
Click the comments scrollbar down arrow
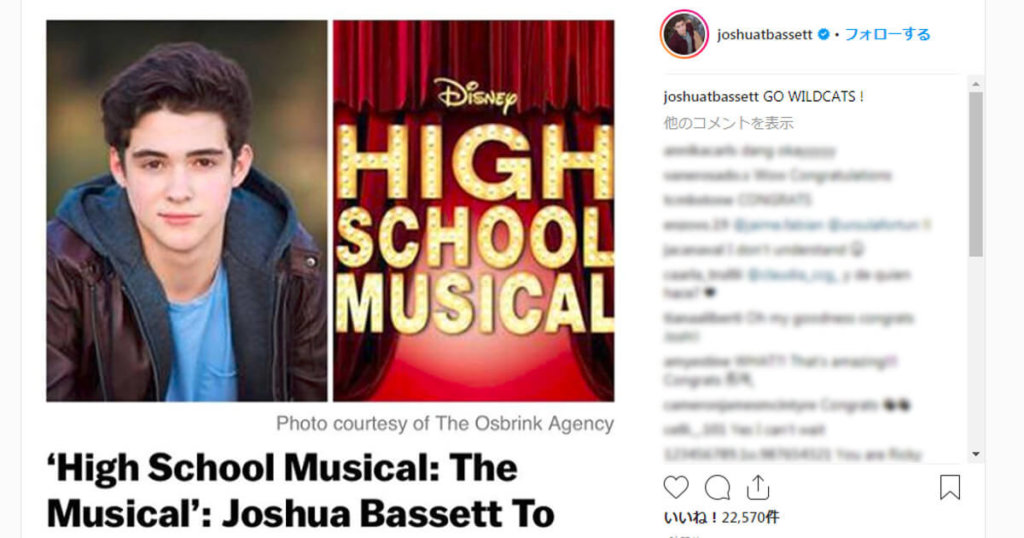pos(976,454)
